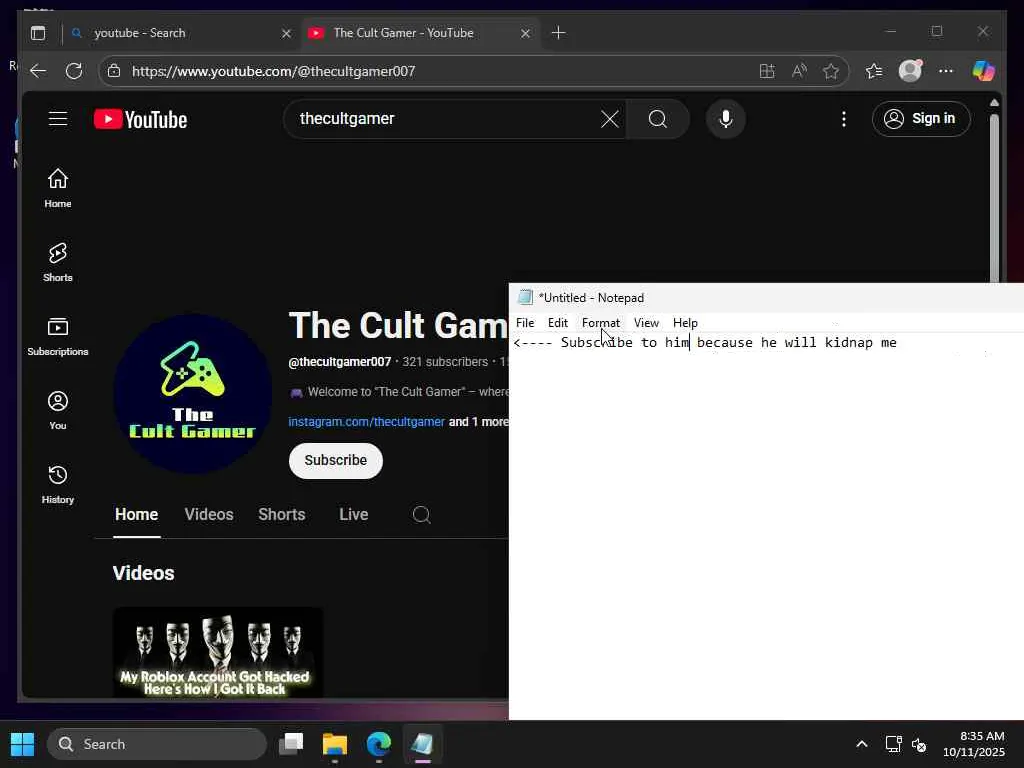Switch to Notepad on the taskbar
The image size is (1024, 768).
[422, 744]
